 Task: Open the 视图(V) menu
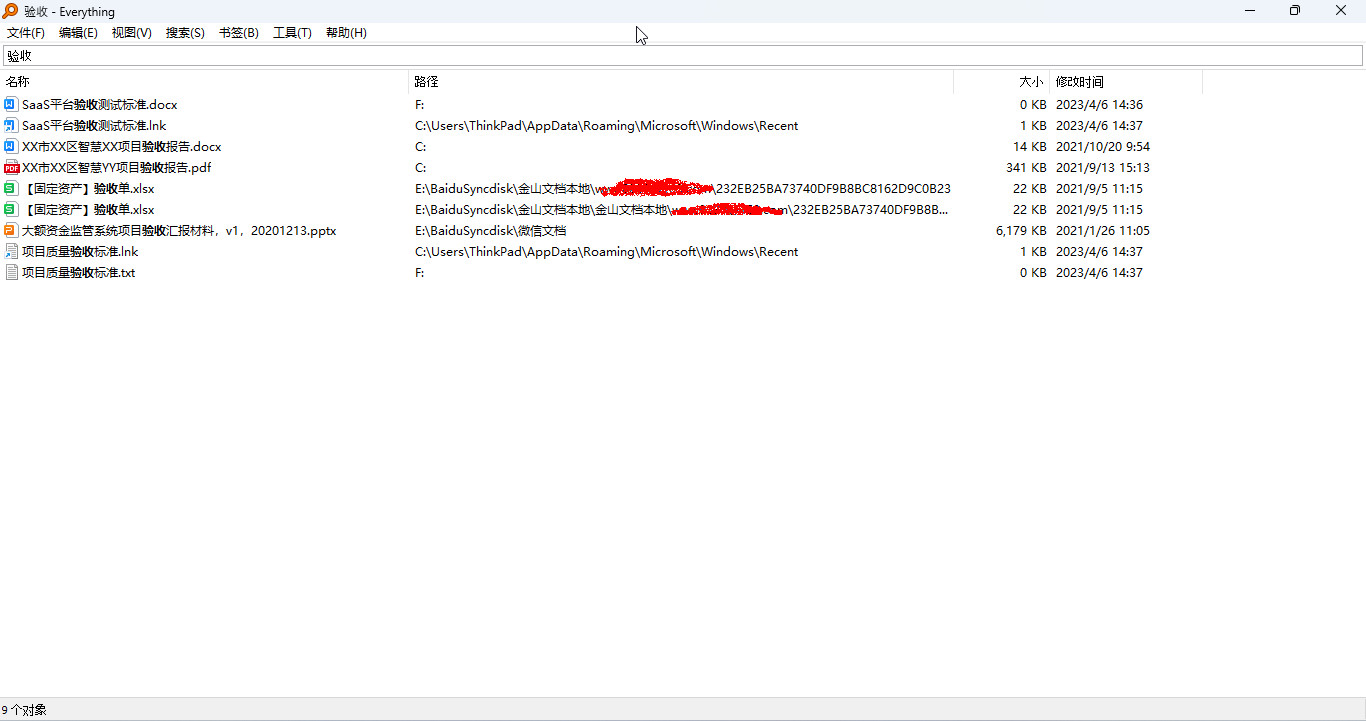(x=132, y=33)
